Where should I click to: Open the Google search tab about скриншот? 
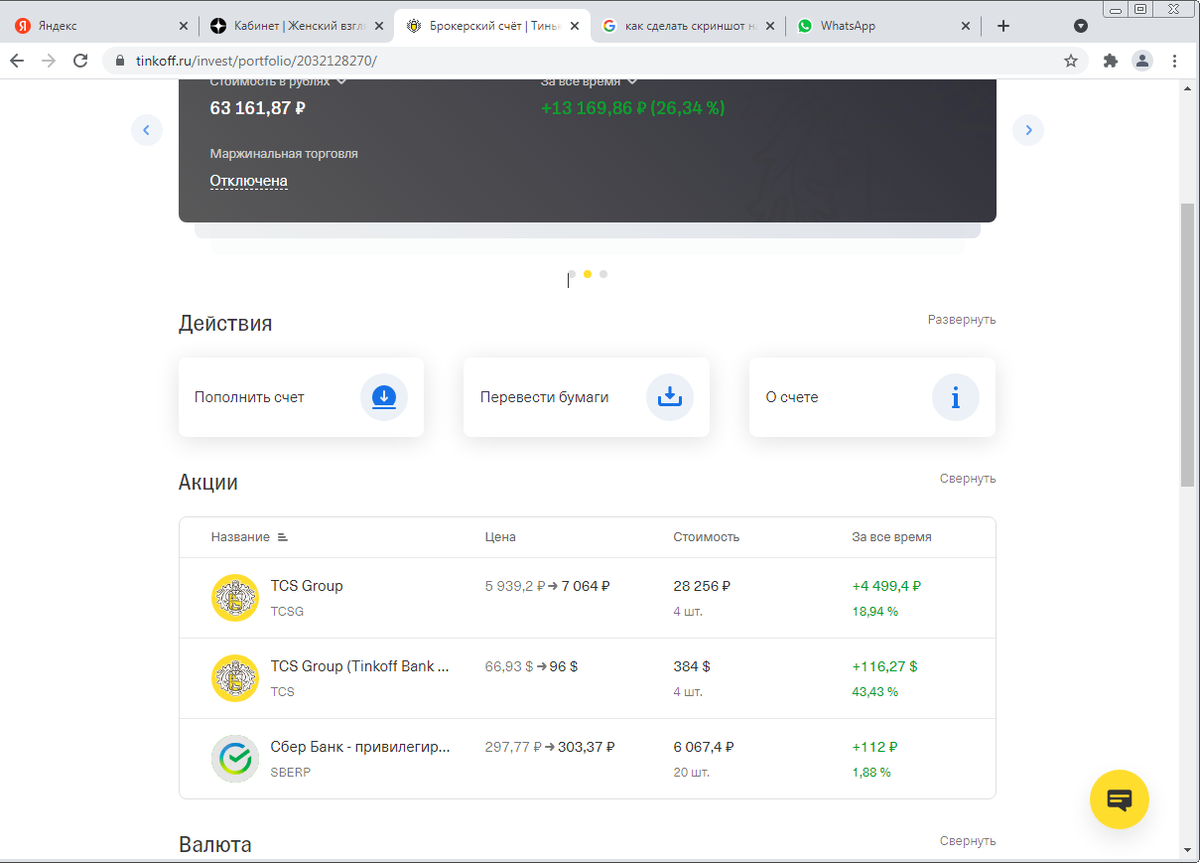coord(687,26)
